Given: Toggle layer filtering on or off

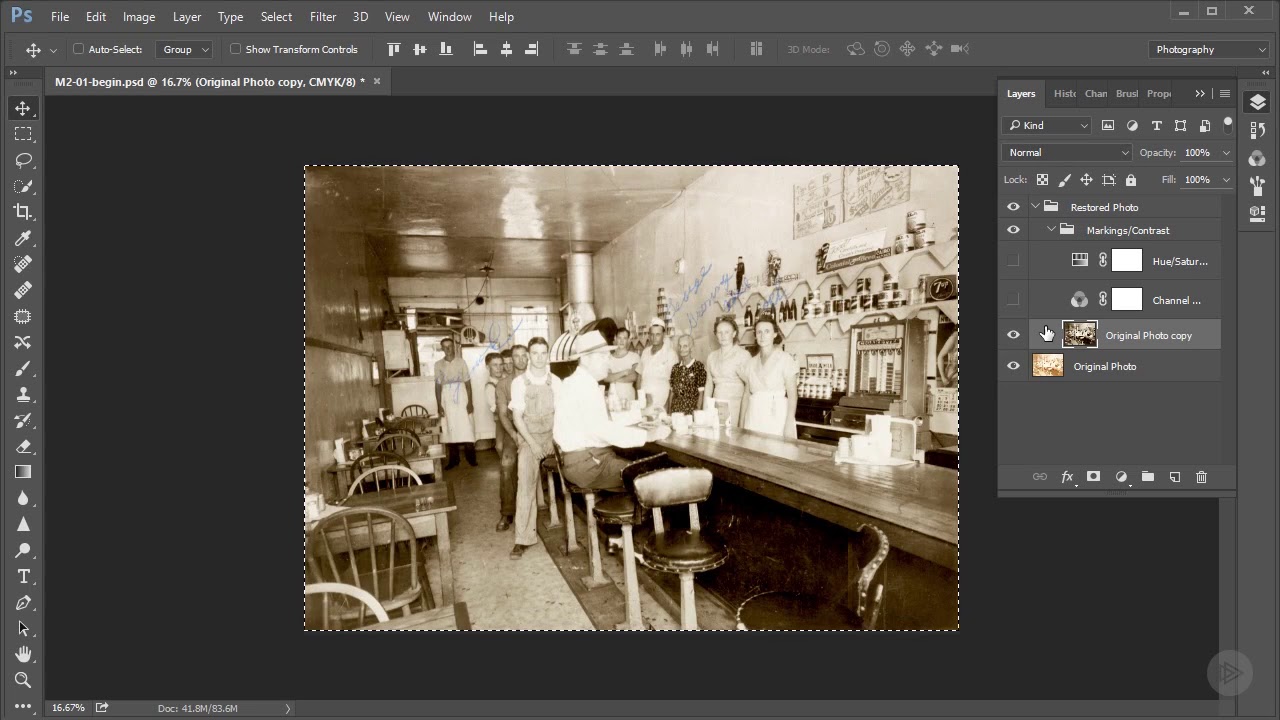Looking at the screenshot, I should [x=1227, y=125].
